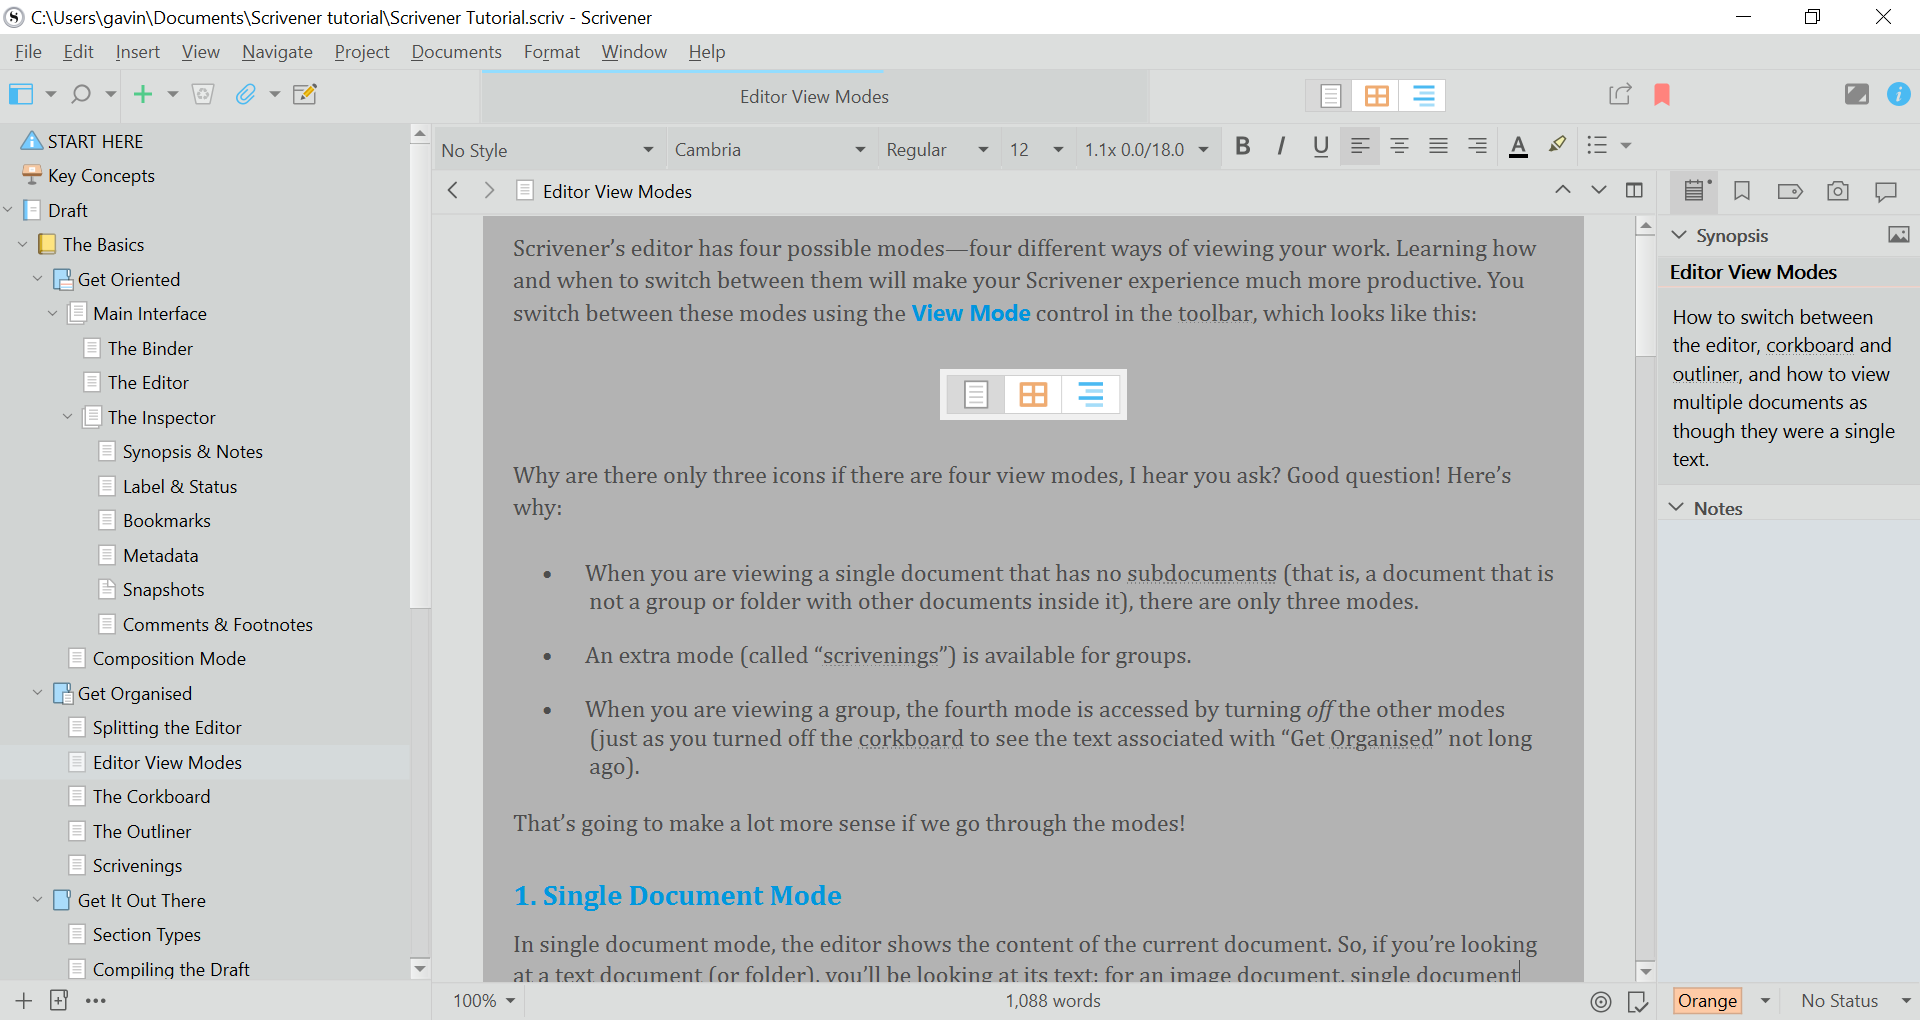This screenshot has width=1920, height=1020.
Task: Go forward in editor history
Action: (489, 190)
